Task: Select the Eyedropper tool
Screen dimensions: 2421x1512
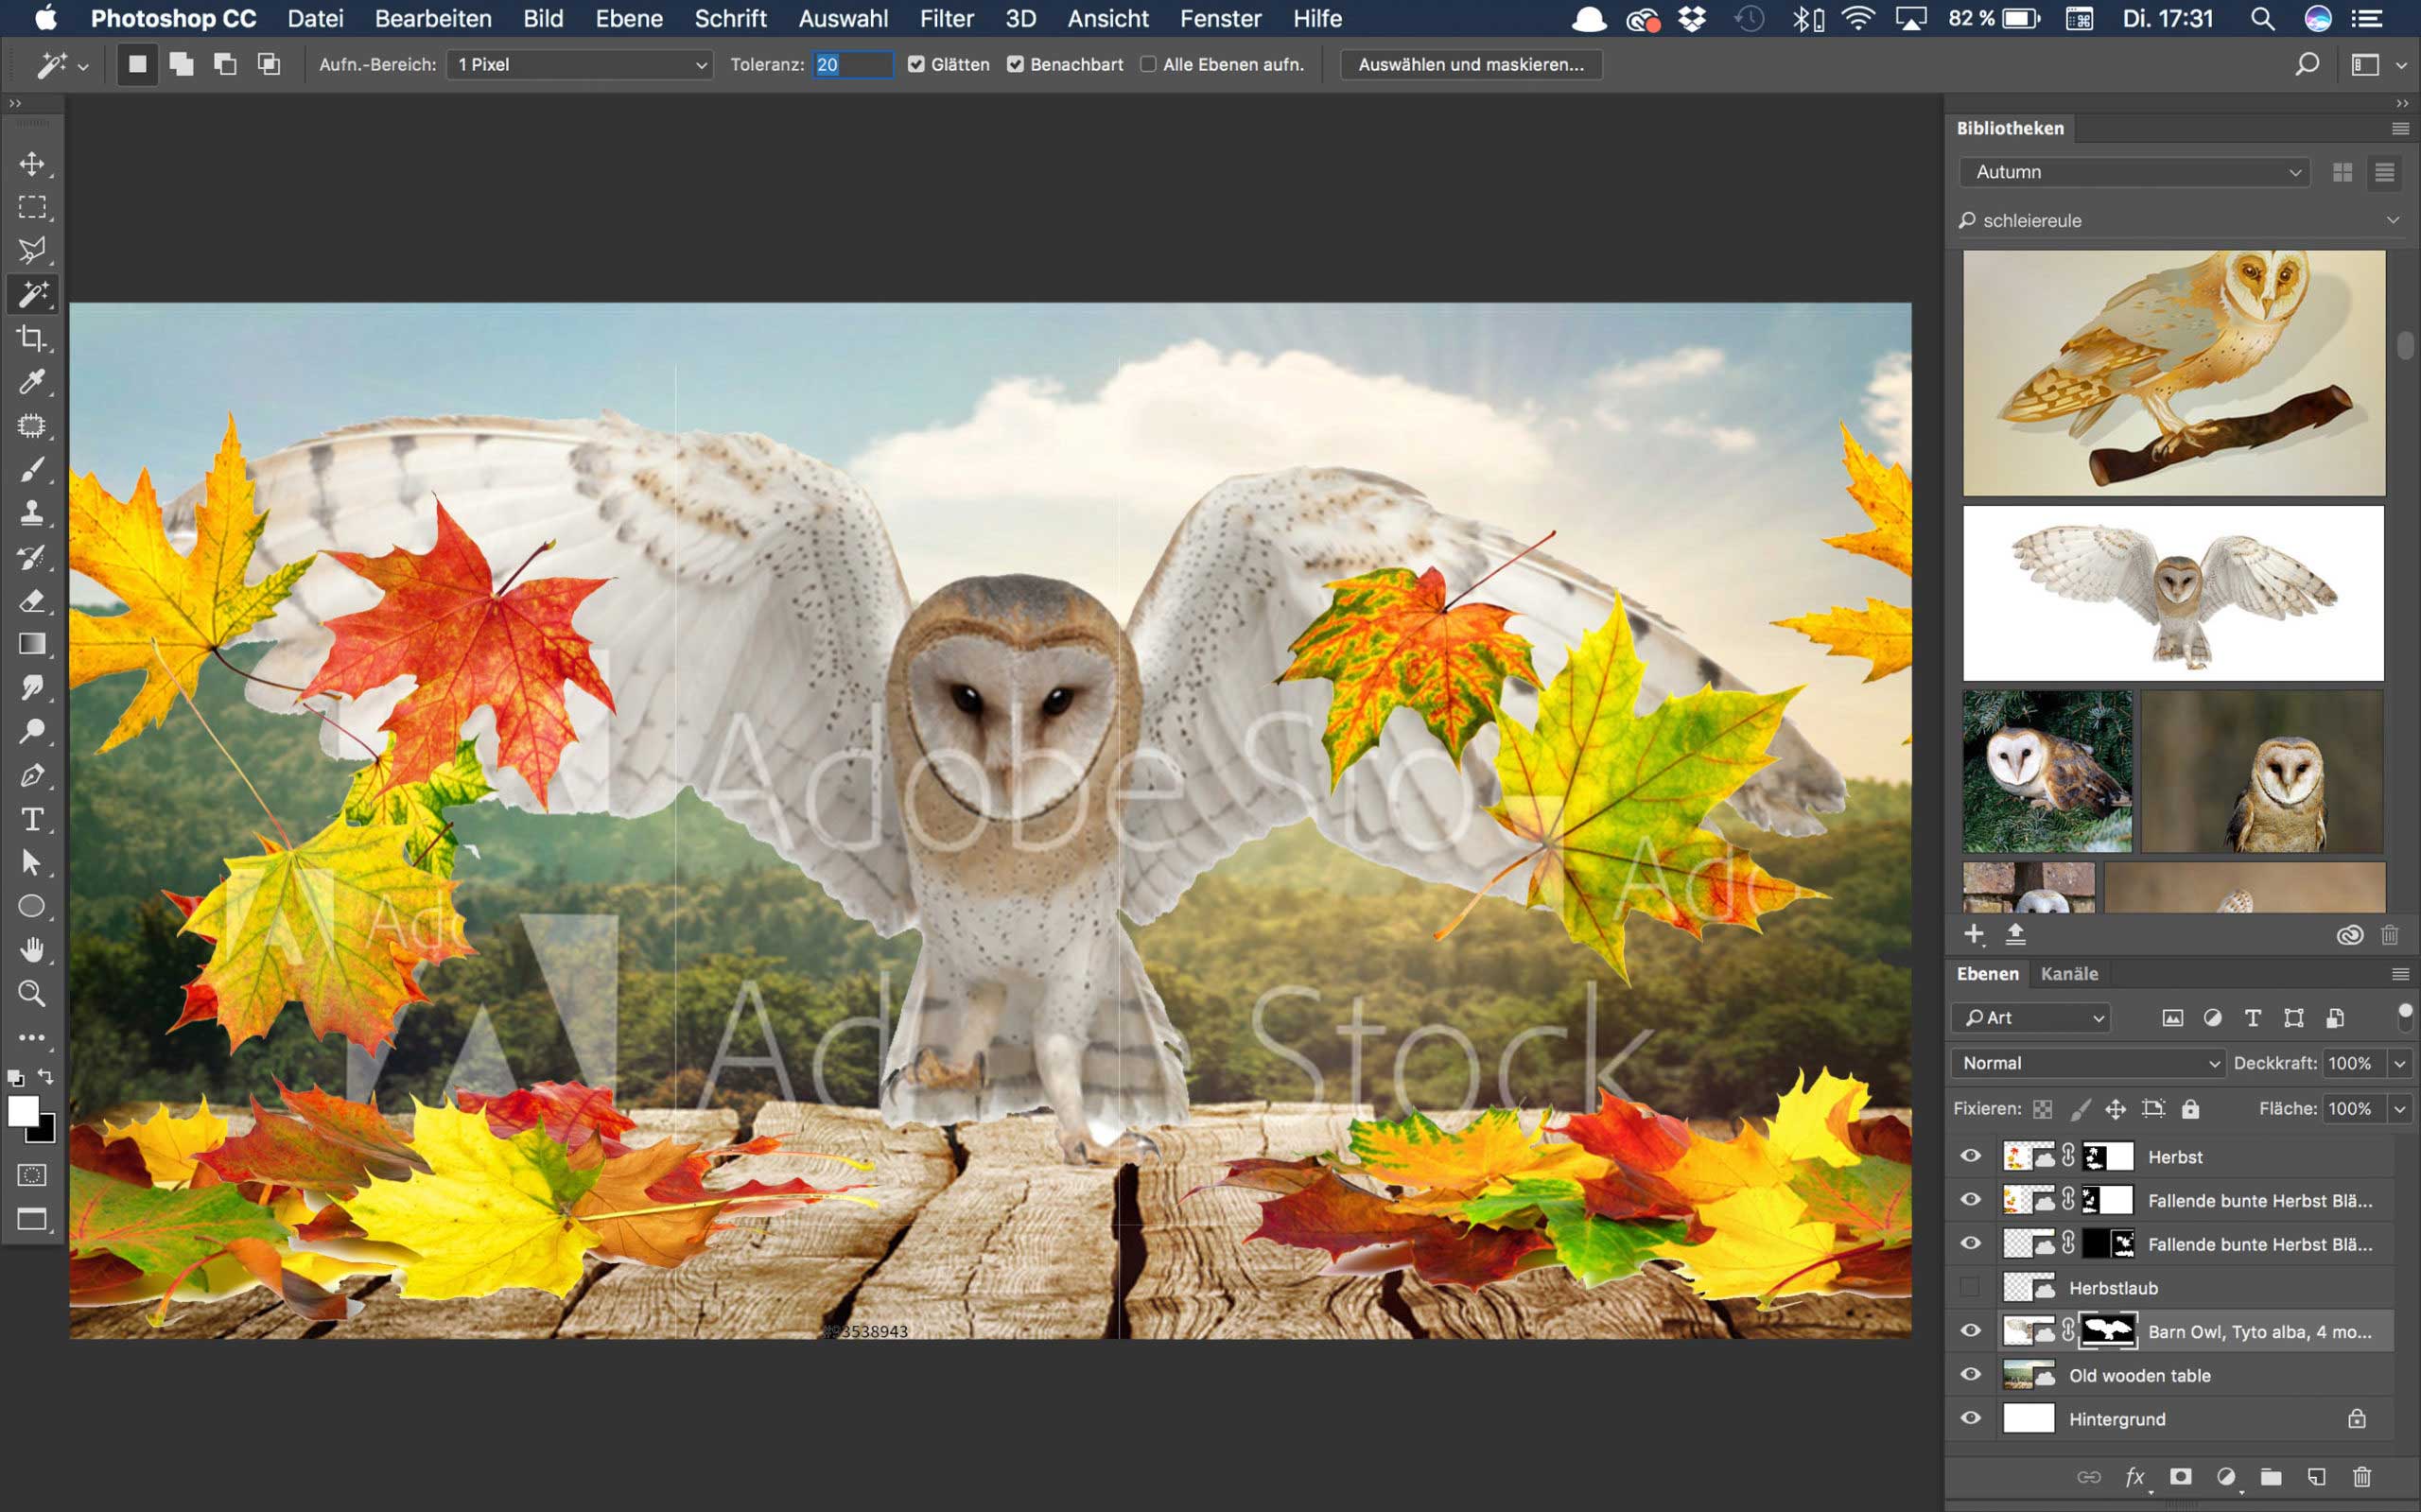Action: point(32,382)
